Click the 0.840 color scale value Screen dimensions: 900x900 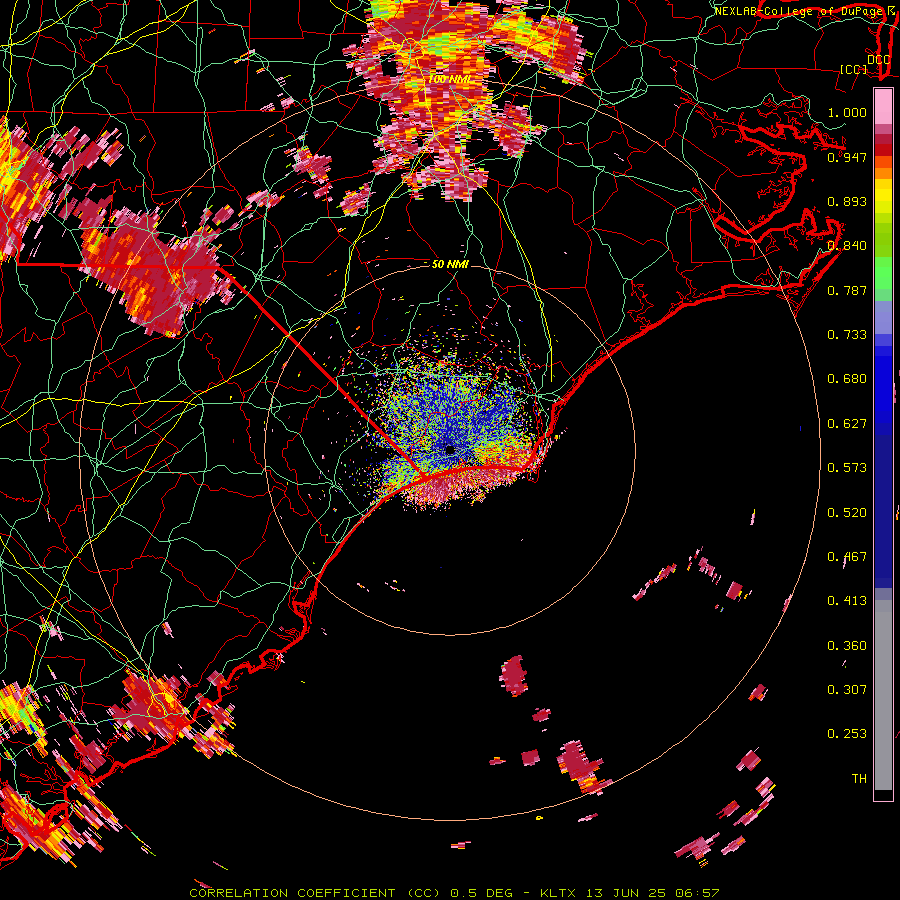pos(847,246)
